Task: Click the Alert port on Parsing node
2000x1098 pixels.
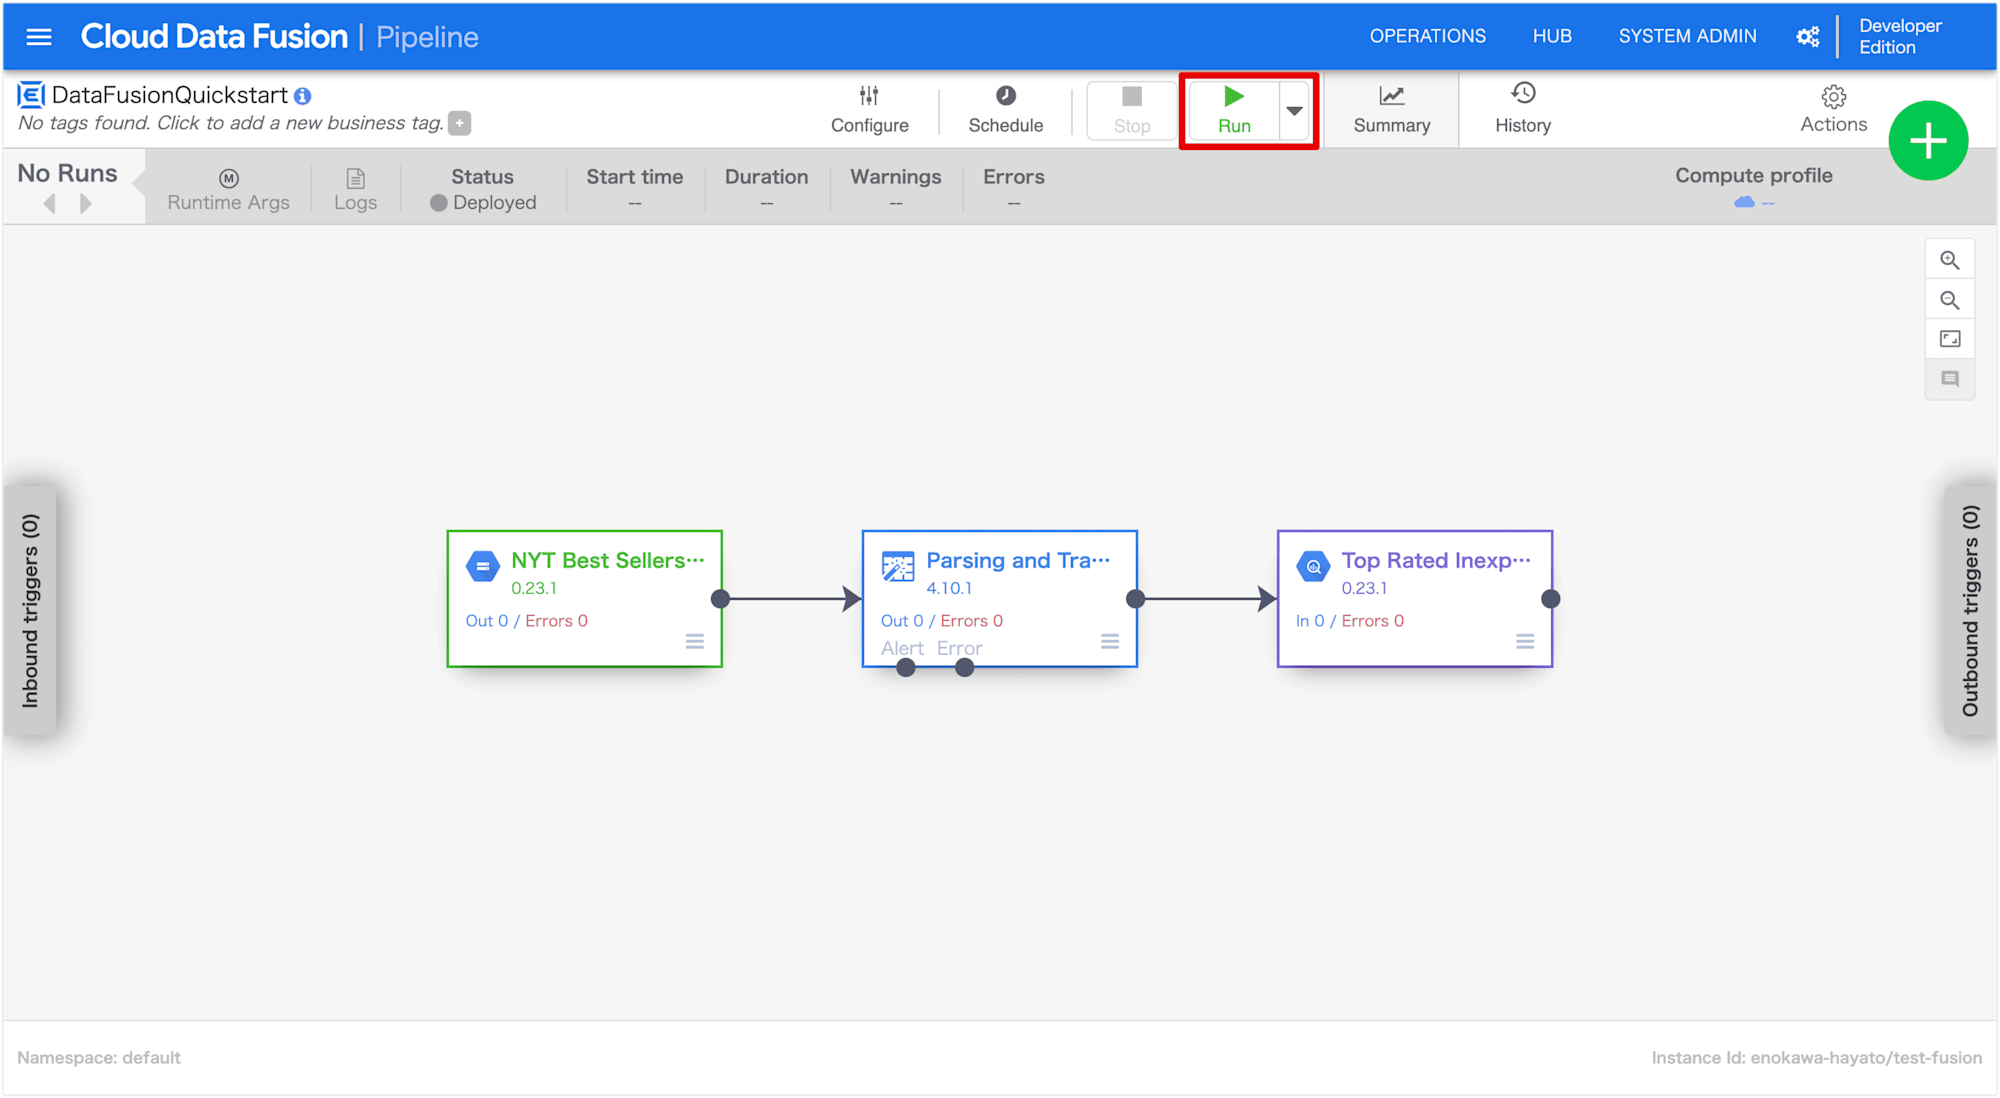Action: 905,667
